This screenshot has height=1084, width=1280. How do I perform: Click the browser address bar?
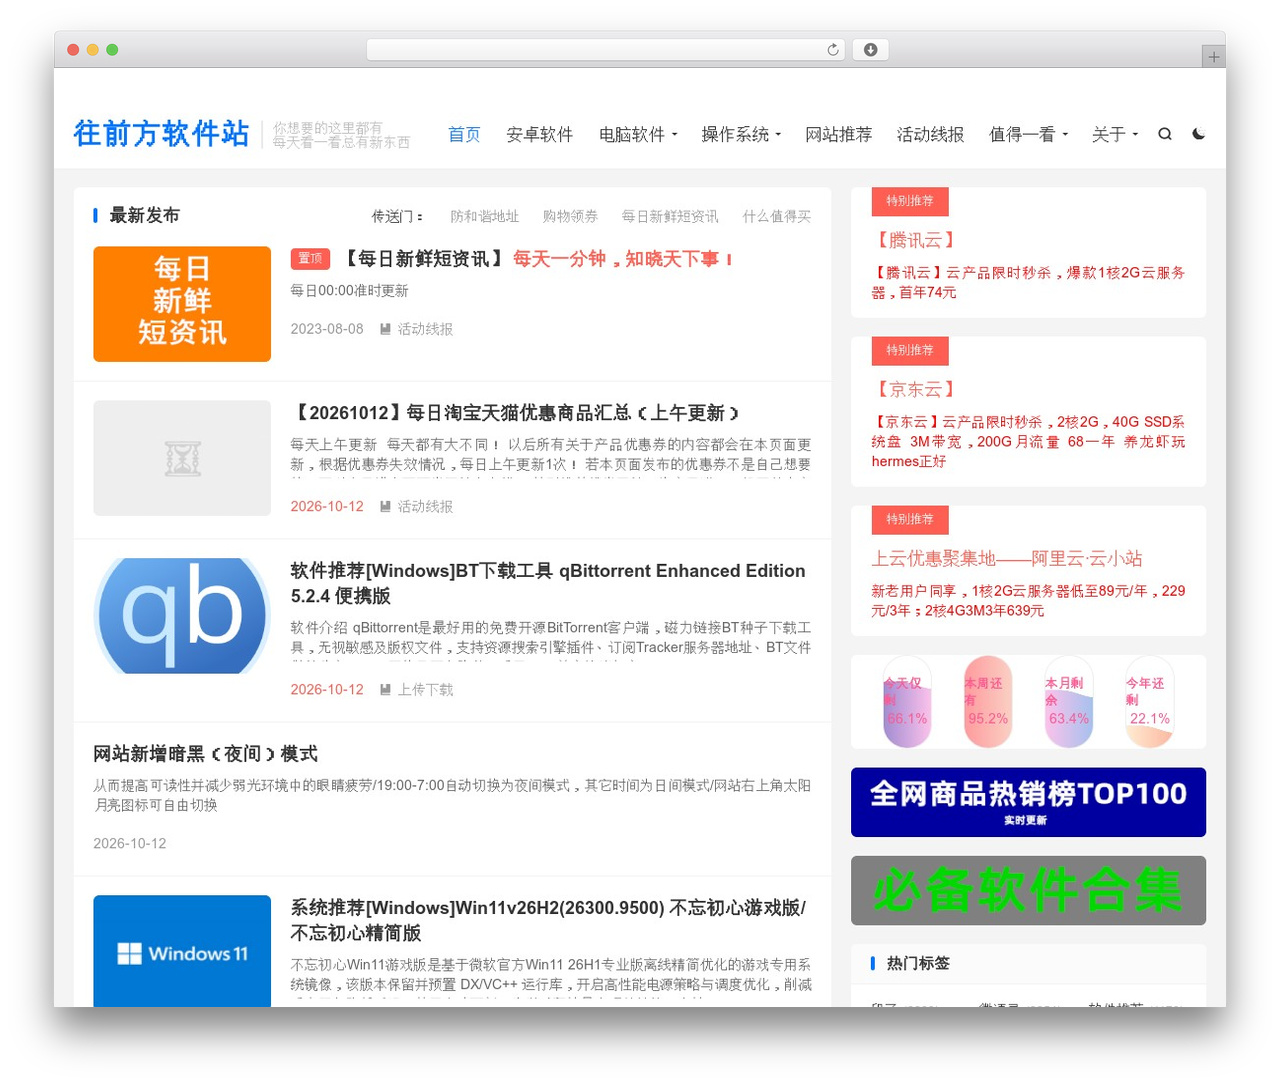point(606,50)
